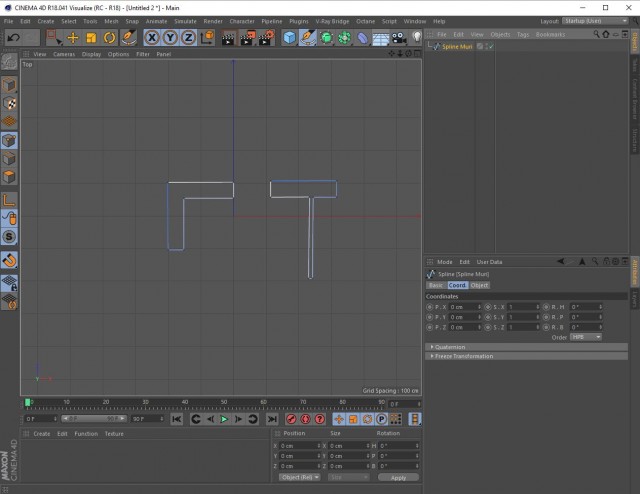Open viewport Display menu
The image size is (640, 494).
point(91,54)
